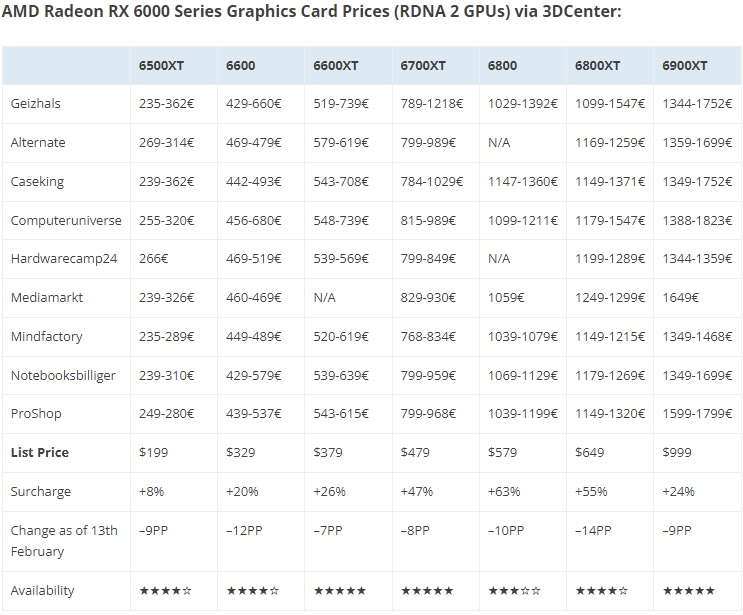Click the Change as of 13th February label

click(64, 541)
